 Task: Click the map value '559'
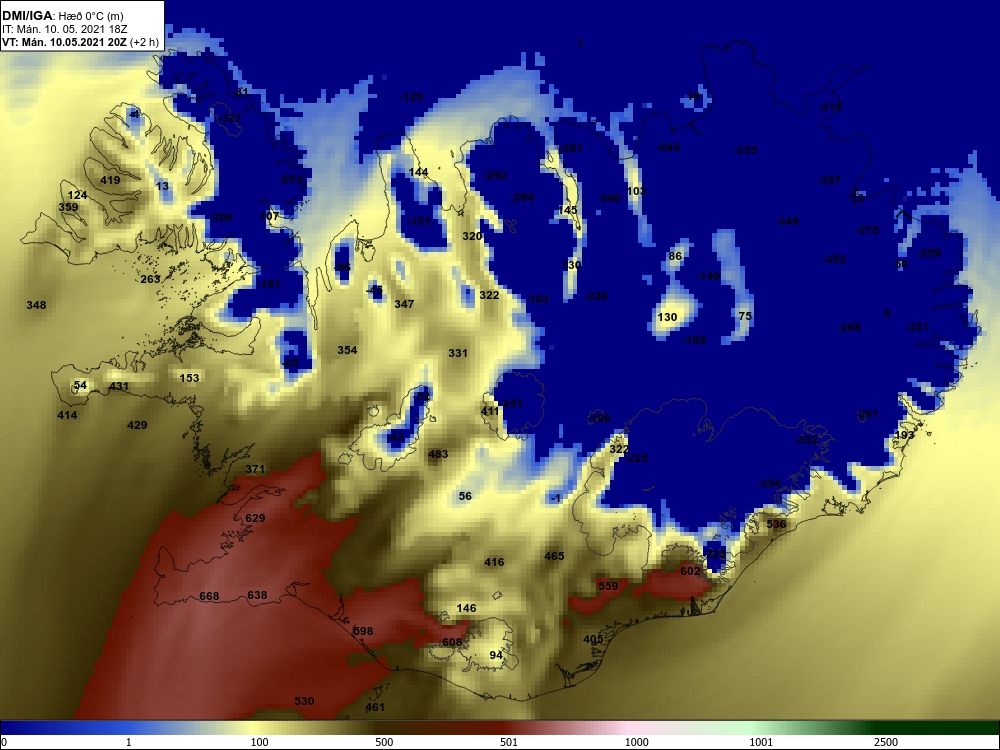[x=608, y=585]
